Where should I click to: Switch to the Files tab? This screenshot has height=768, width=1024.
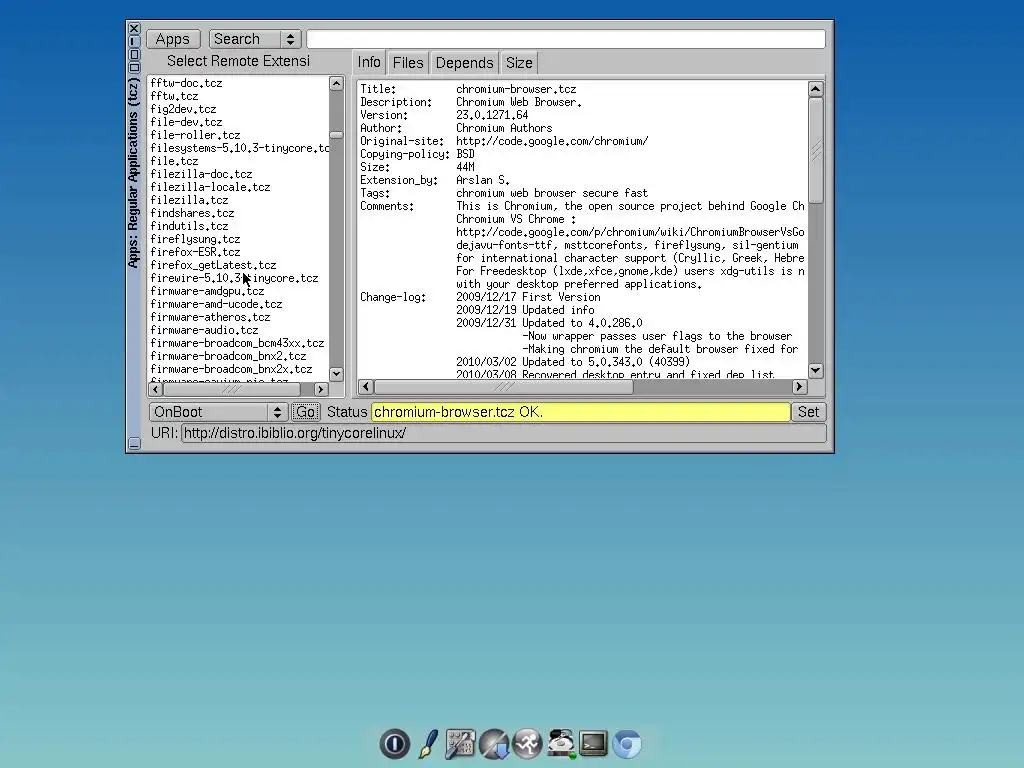408,63
